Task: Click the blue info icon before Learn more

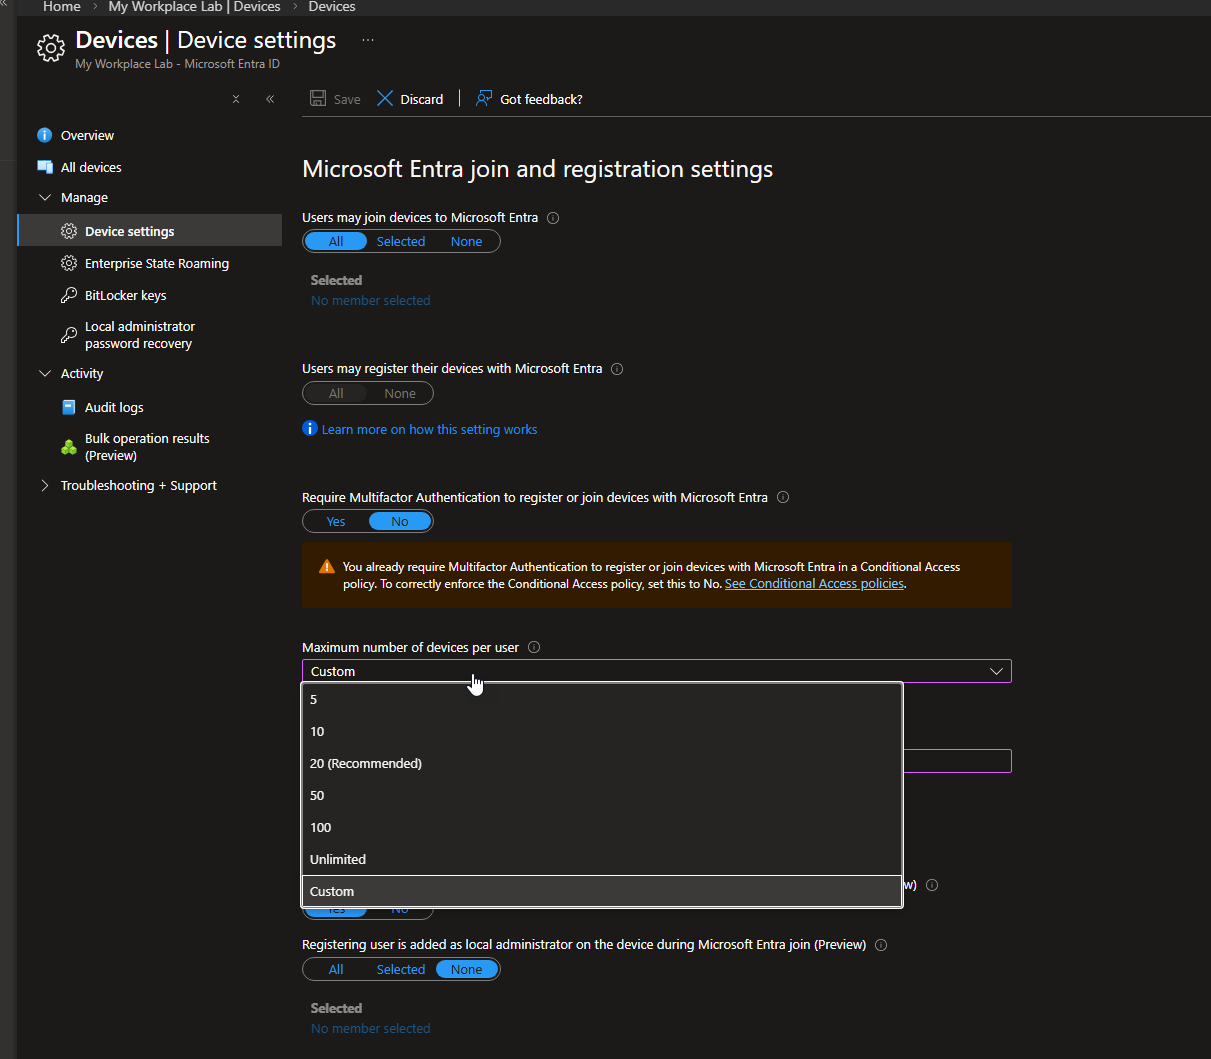Action: tap(310, 428)
